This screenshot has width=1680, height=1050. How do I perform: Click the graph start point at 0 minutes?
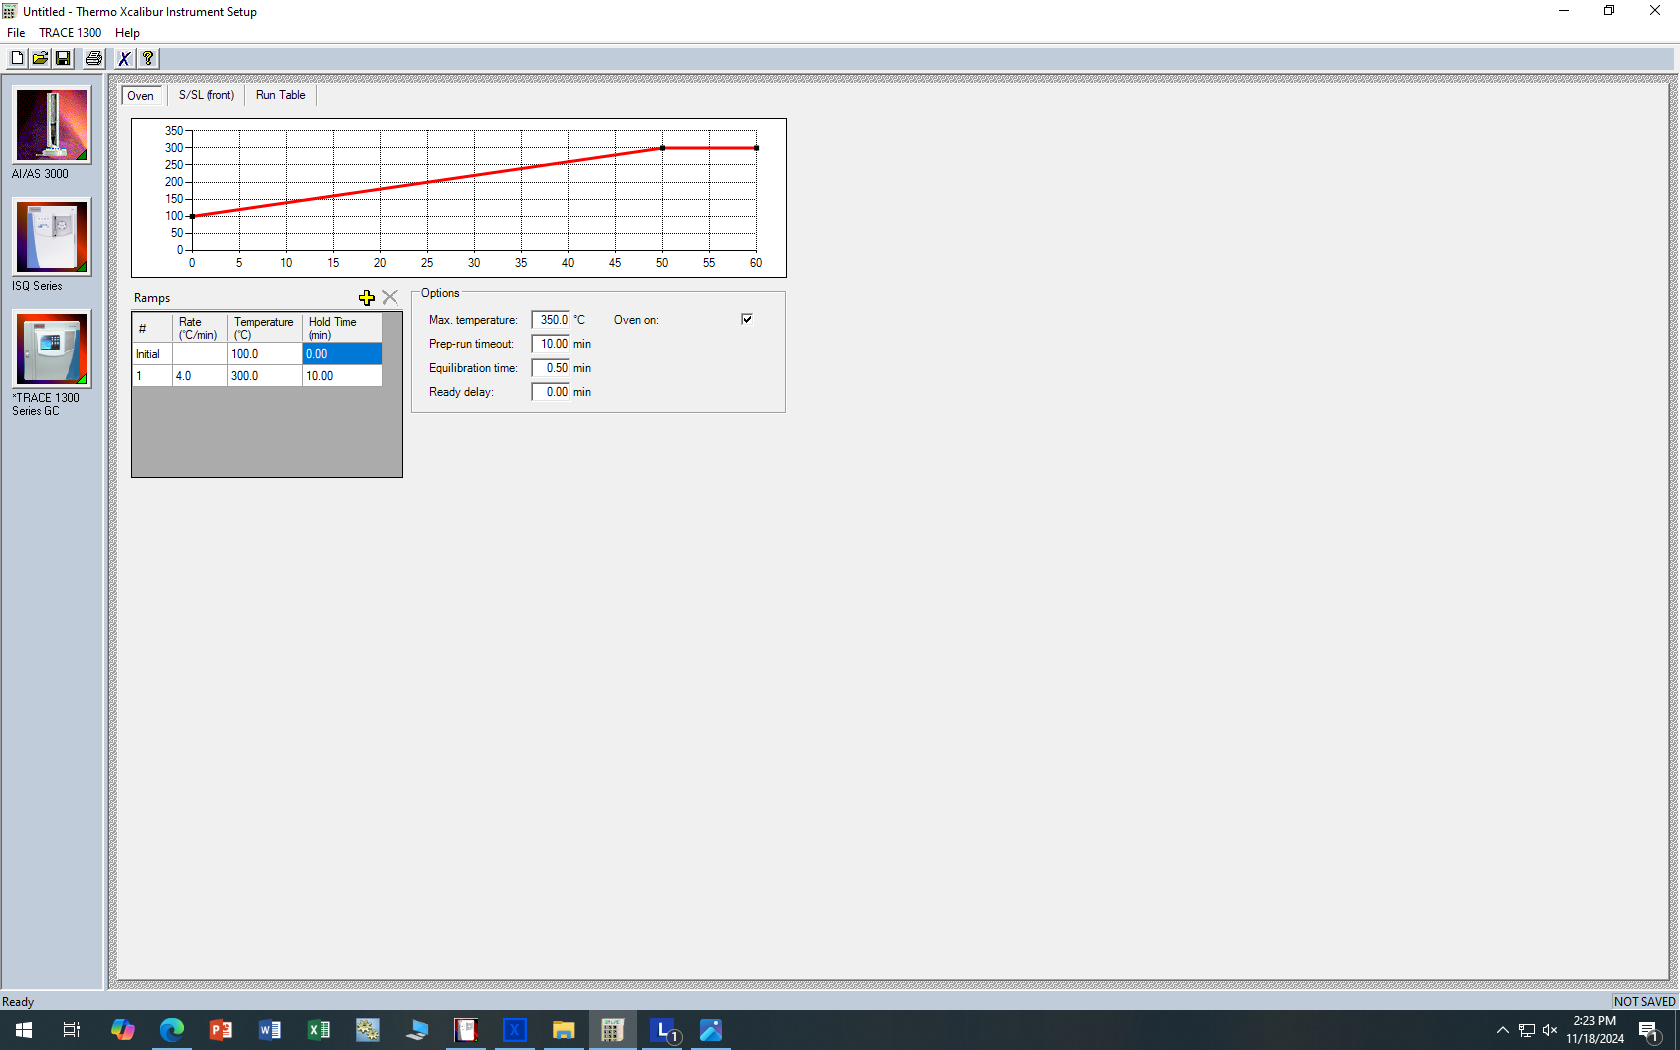192,216
